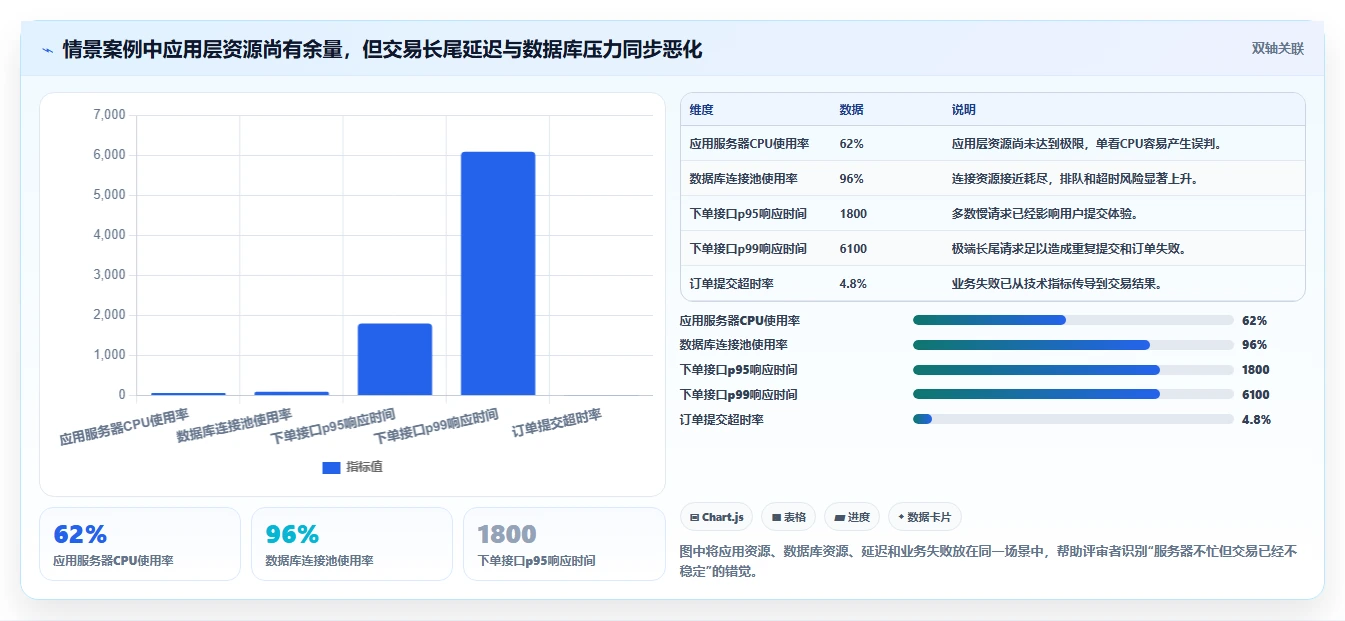Select the 进度 chip
Viewport: 1345px width, 621px height.
click(852, 517)
